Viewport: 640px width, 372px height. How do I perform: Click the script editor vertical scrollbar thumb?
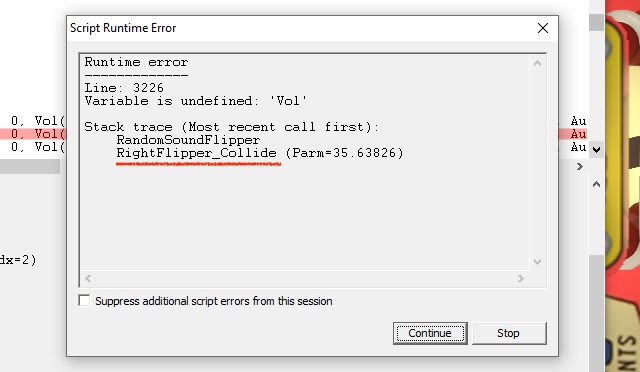point(596,22)
